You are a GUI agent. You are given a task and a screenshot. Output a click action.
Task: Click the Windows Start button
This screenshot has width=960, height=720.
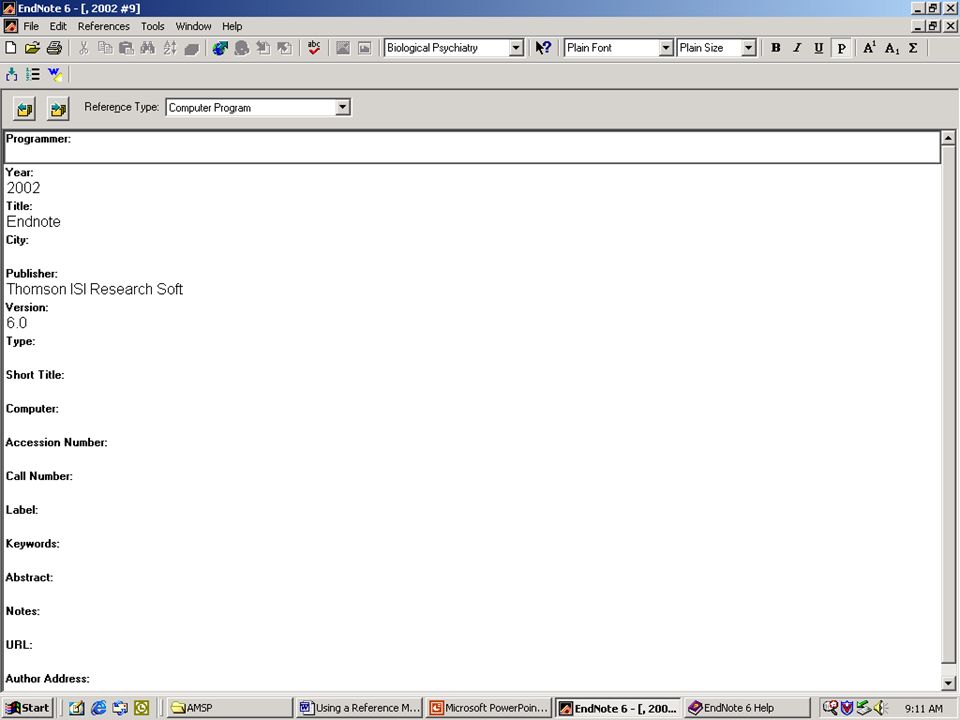pyautogui.click(x=28, y=708)
